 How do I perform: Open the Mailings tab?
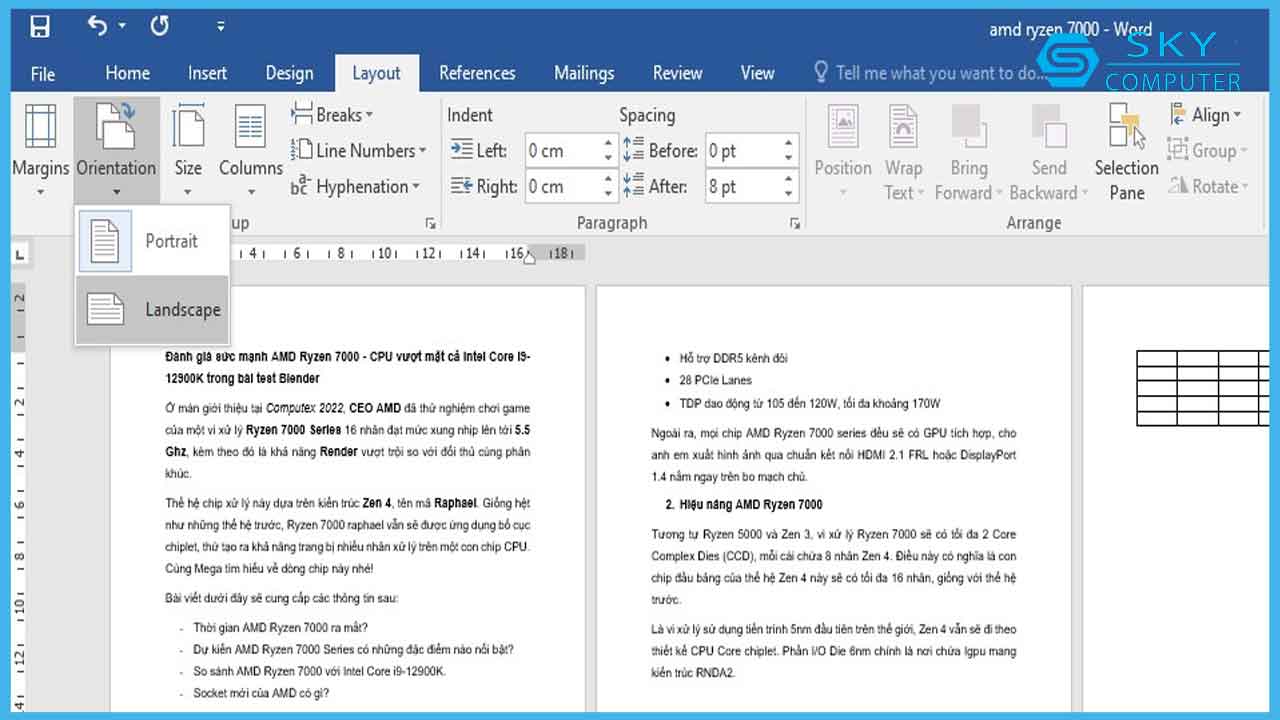[584, 73]
